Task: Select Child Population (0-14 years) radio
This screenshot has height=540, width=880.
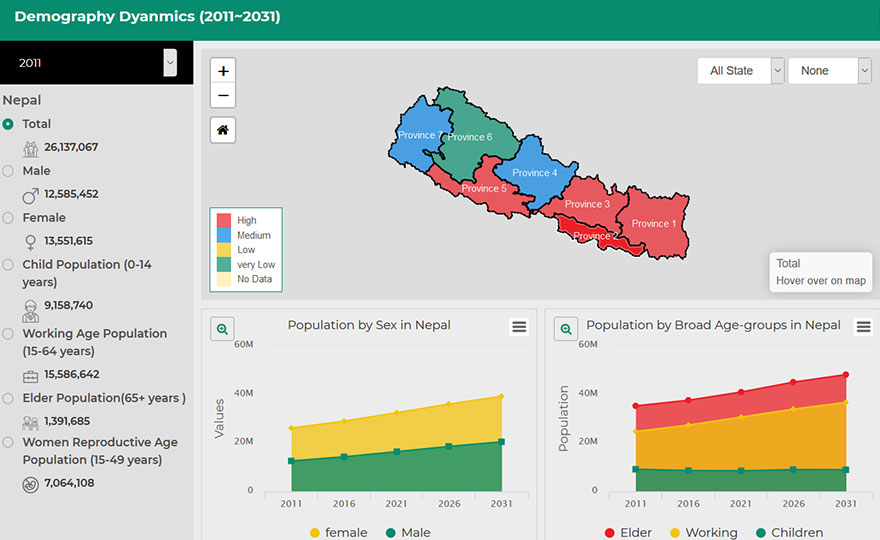Action: [8, 264]
